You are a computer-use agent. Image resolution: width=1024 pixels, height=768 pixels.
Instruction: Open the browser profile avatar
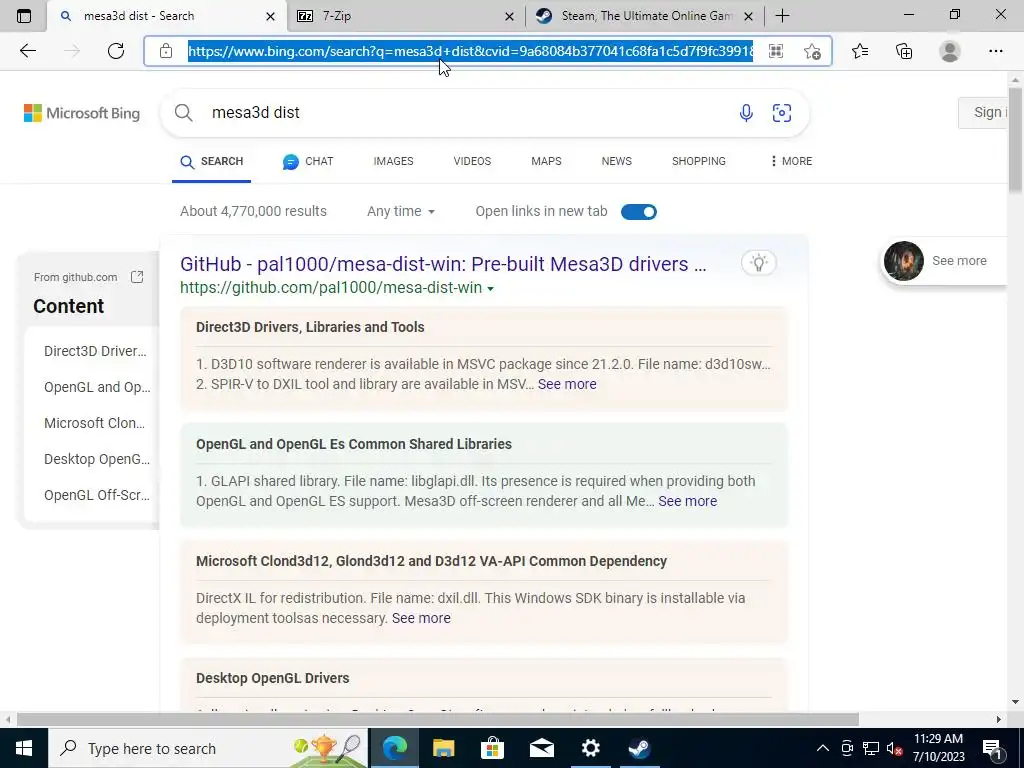(950, 51)
